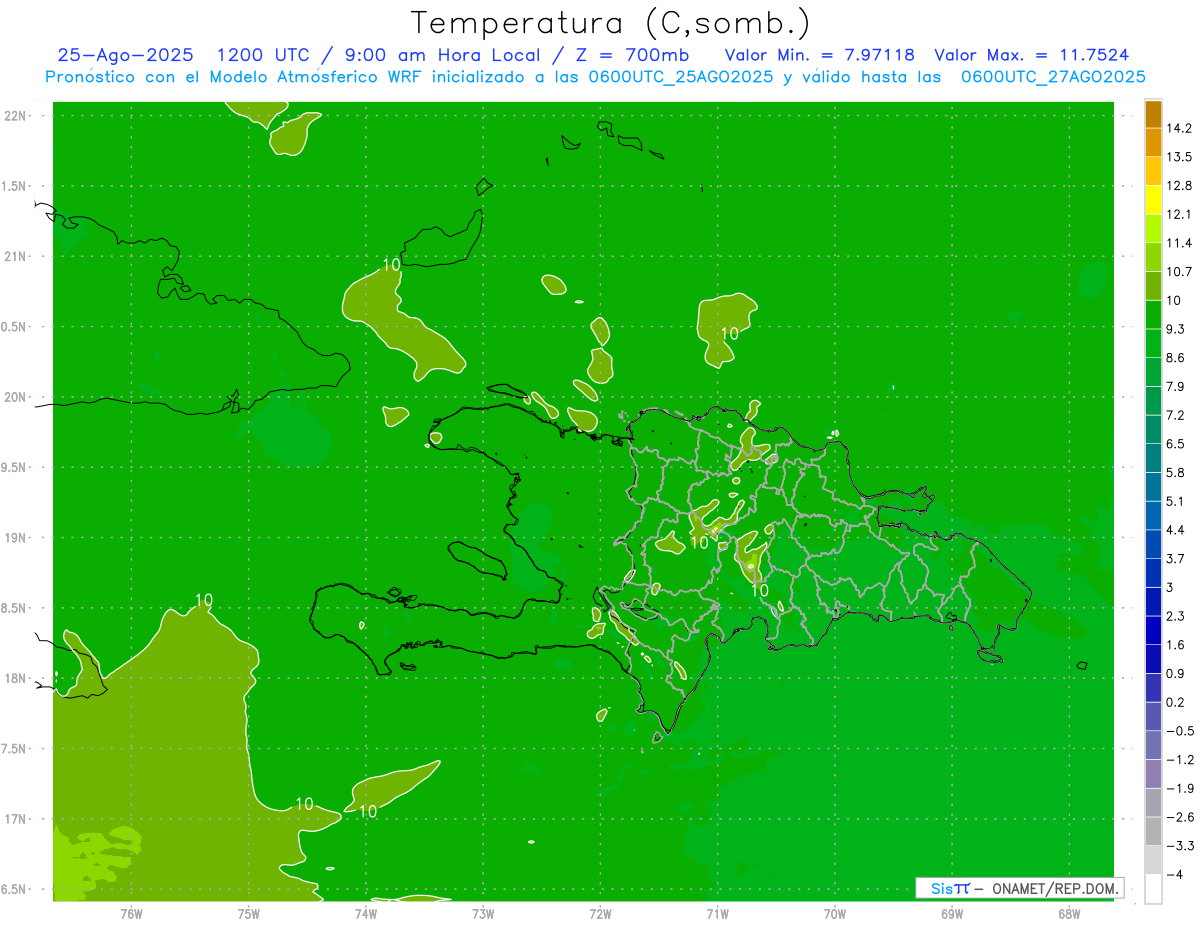Click the '22N' latitude axis label
Viewport: 1200px width, 927px height.
point(14,116)
